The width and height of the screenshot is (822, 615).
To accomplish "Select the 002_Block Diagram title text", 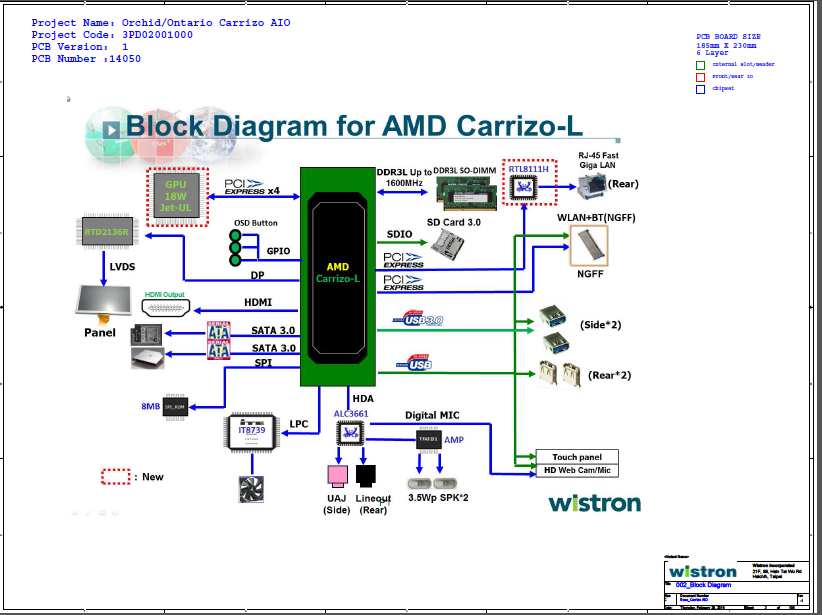I will 703,585.
